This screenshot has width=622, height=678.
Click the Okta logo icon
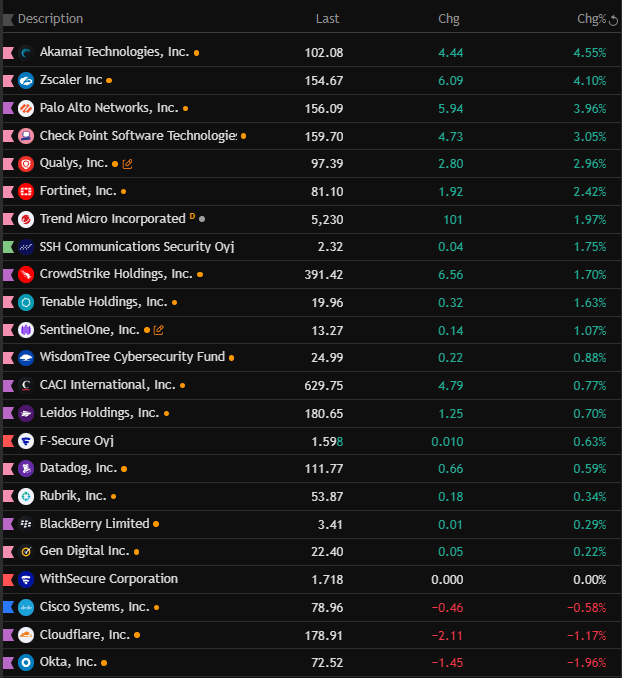point(26,662)
